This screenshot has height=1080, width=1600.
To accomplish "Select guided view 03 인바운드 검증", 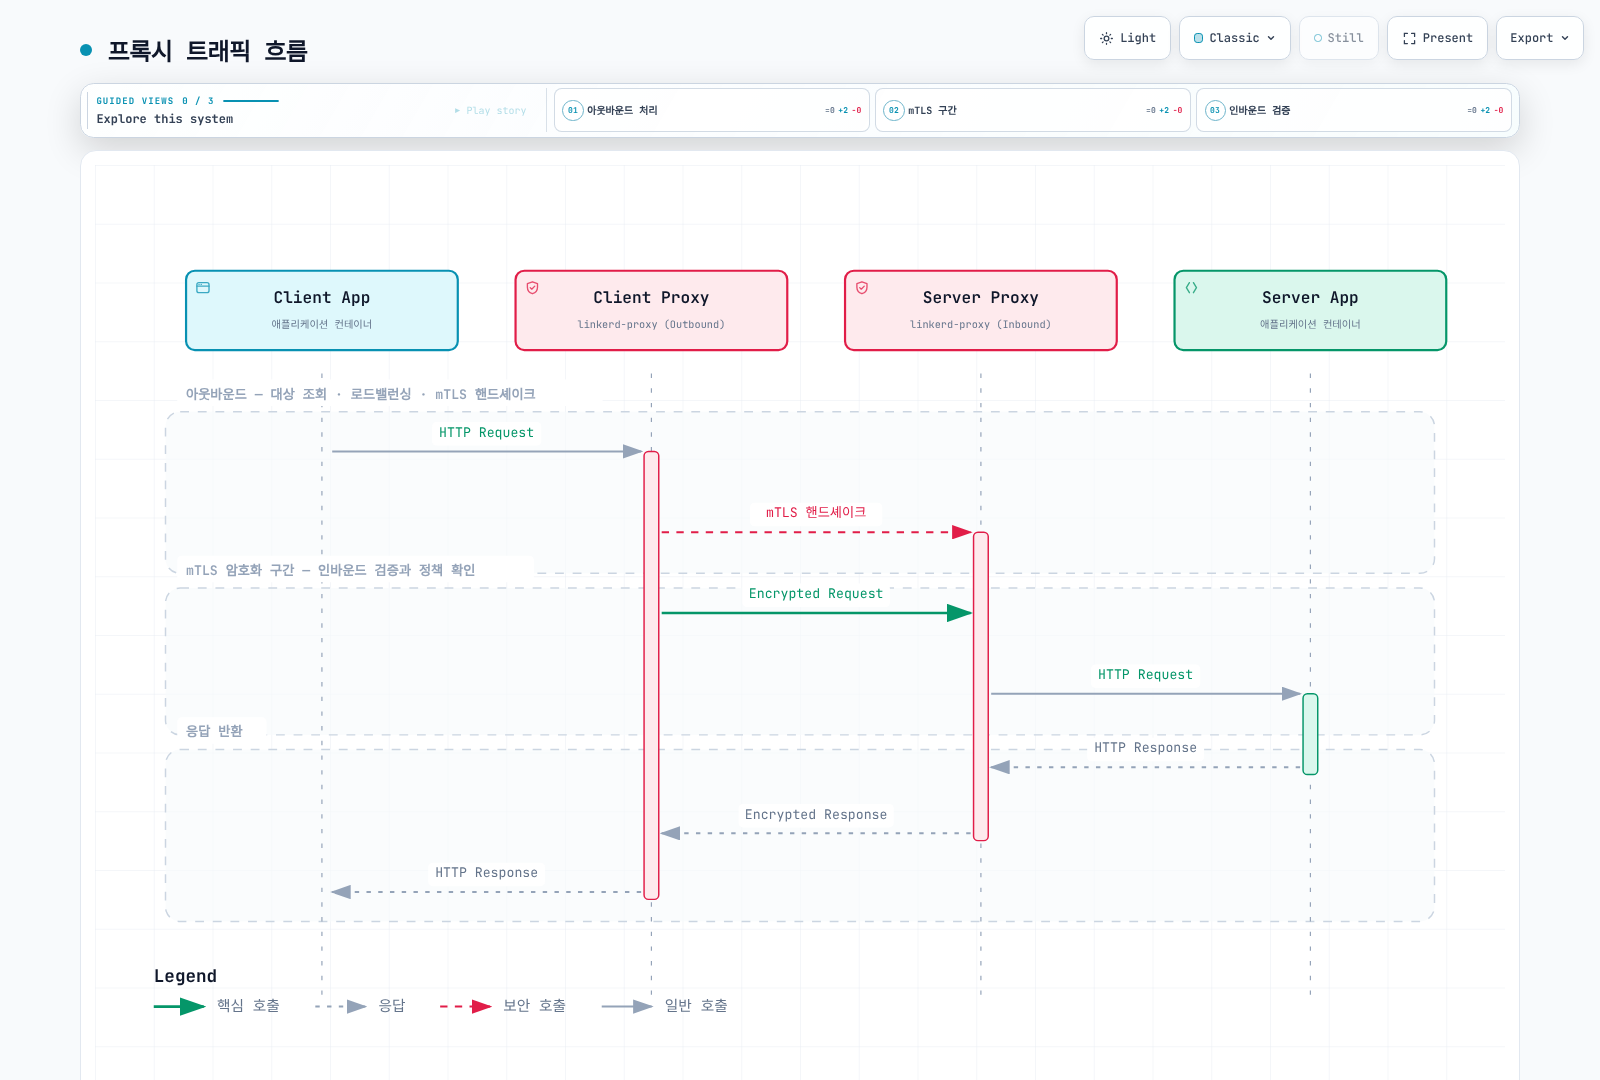I will click(x=1354, y=110).
